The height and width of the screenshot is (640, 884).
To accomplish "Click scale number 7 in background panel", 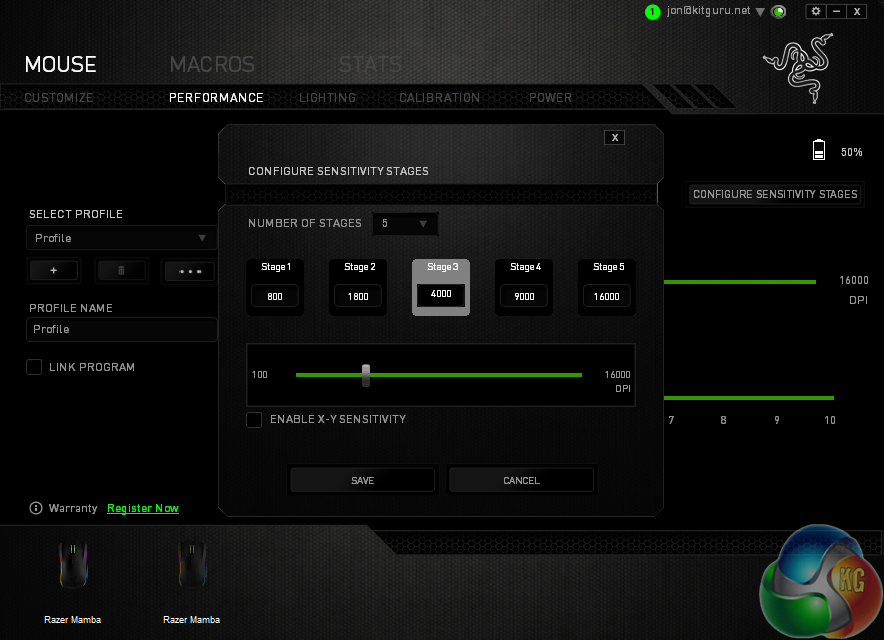I will pos(671,420).
